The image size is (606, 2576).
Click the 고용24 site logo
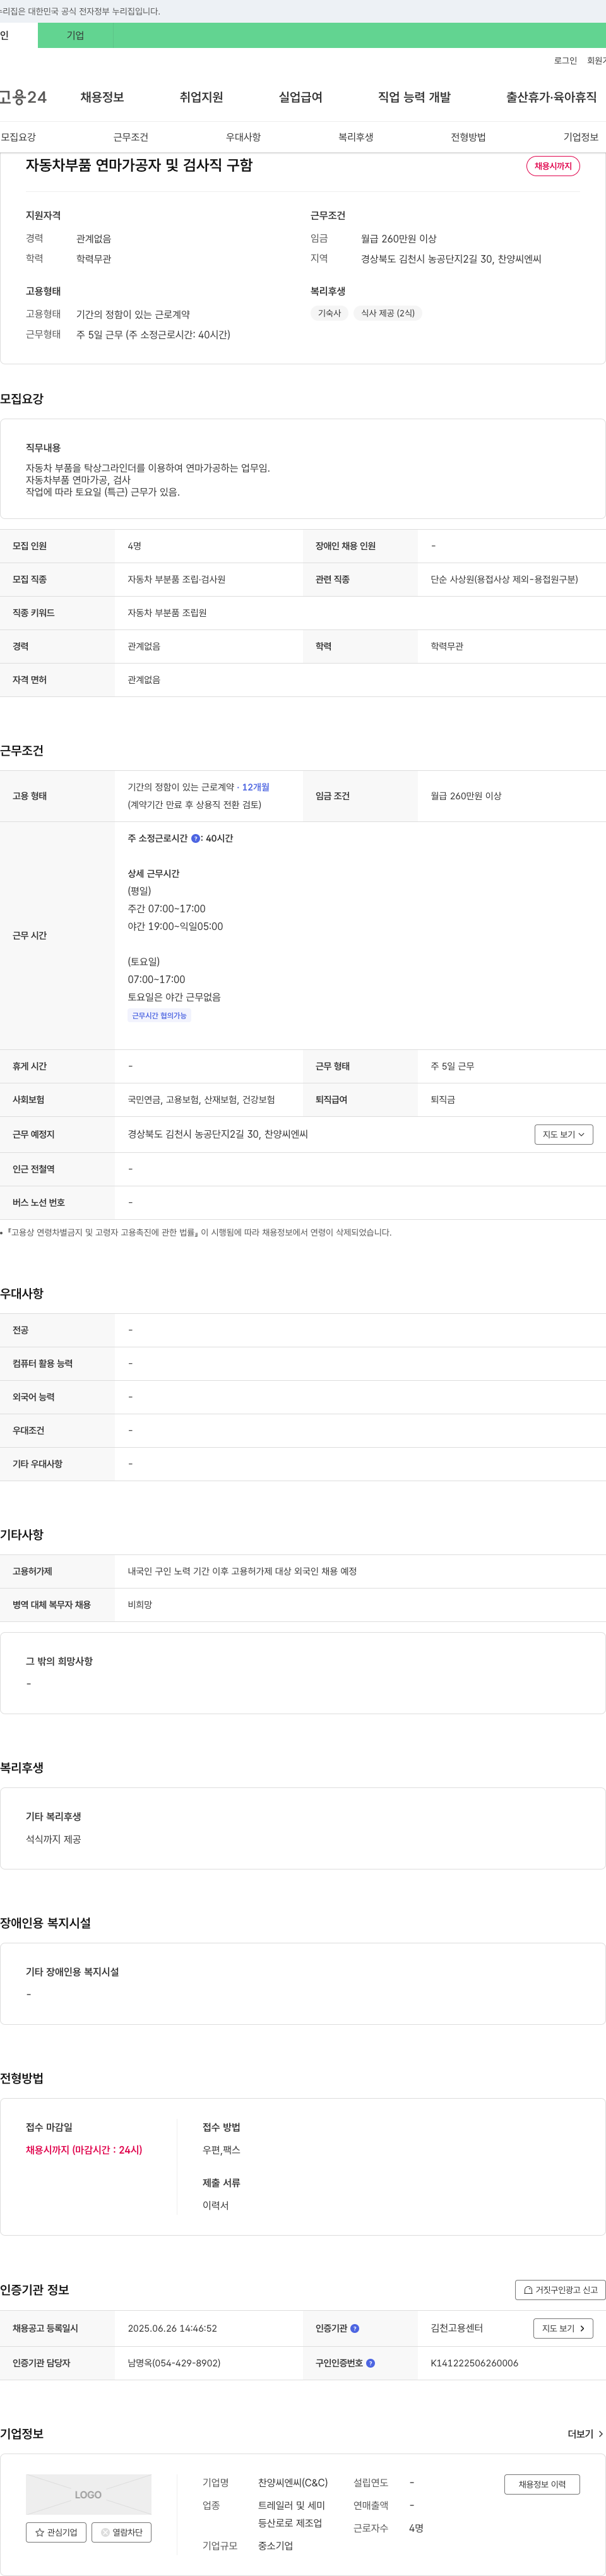[x=23, y=97]
